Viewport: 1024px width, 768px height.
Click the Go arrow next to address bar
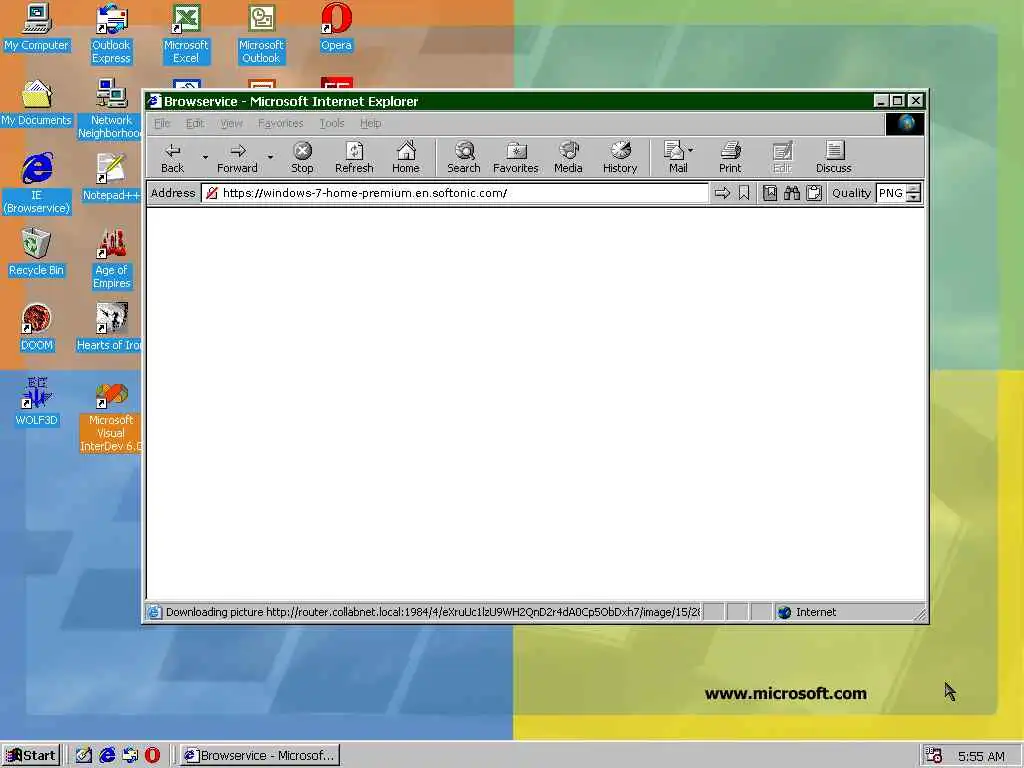click(x=722, y=193)
